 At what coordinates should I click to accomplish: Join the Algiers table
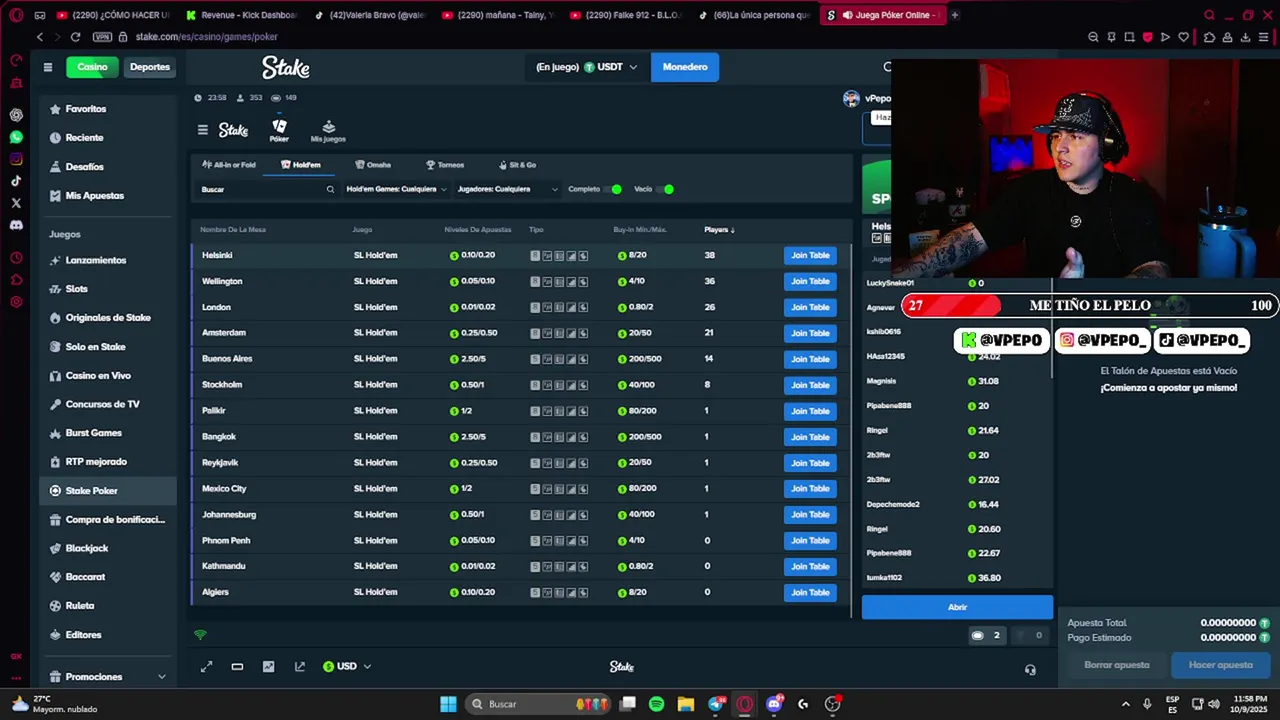tap(810, 592)
